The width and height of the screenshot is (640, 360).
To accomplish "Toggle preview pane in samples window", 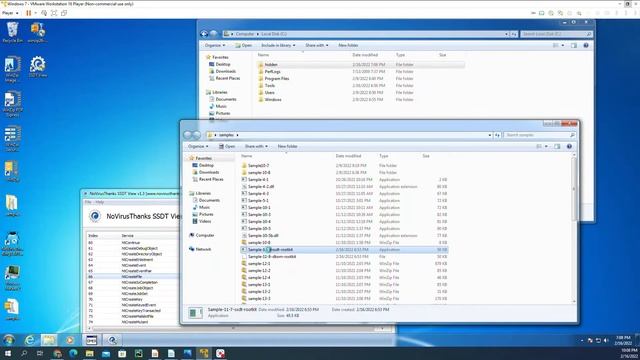I will pyautogui.click(x=557, y=146).
